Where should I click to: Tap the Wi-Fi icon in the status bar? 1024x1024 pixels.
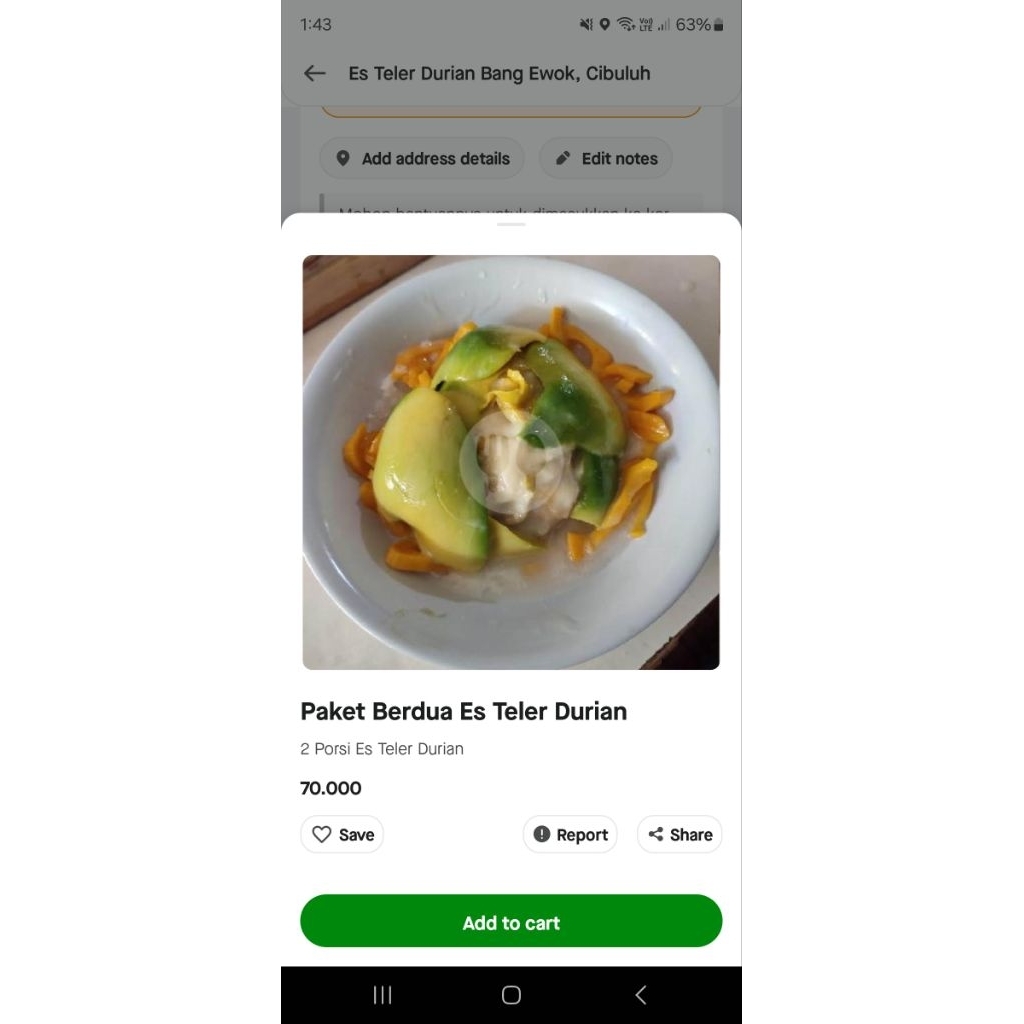pos(626,25)
